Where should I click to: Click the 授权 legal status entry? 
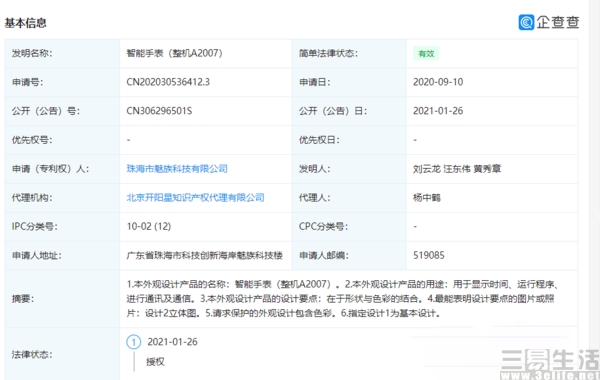click(155, 362)
